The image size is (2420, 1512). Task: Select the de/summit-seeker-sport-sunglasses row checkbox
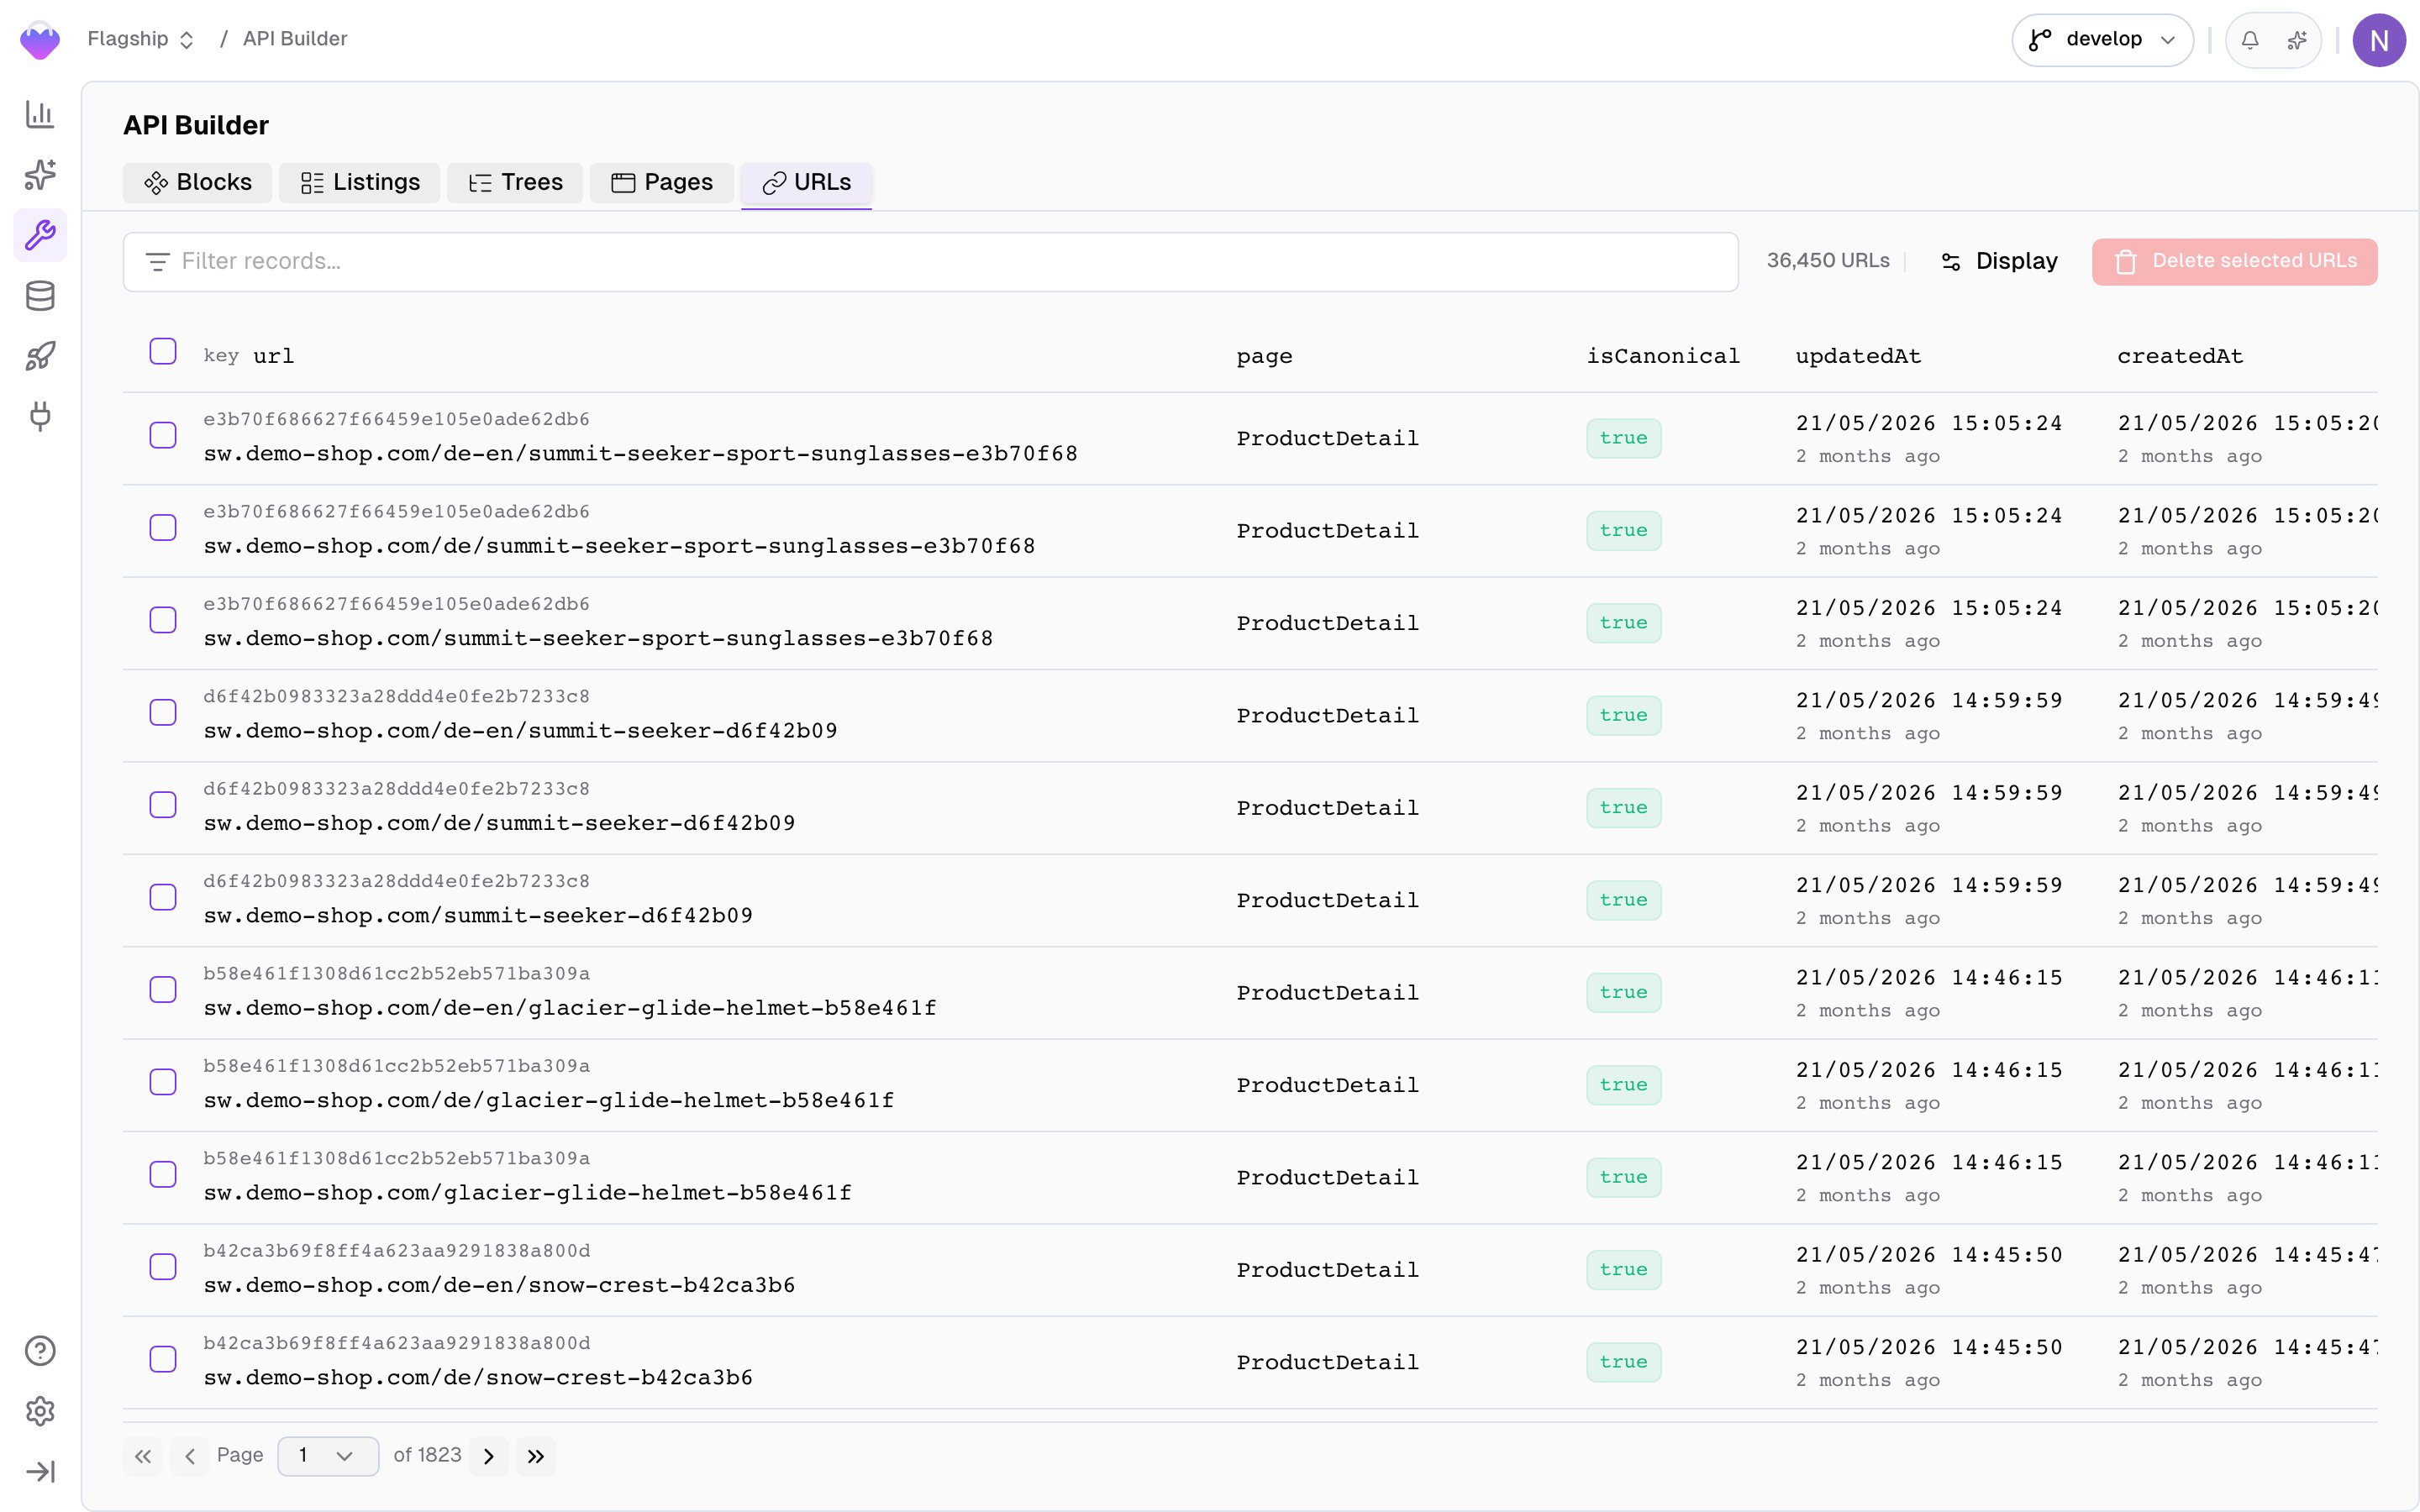[163, 527]
